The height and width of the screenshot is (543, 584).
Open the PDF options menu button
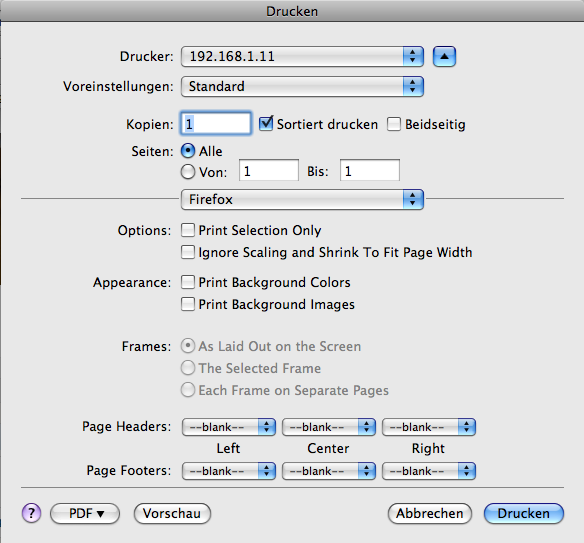(85, 514)
